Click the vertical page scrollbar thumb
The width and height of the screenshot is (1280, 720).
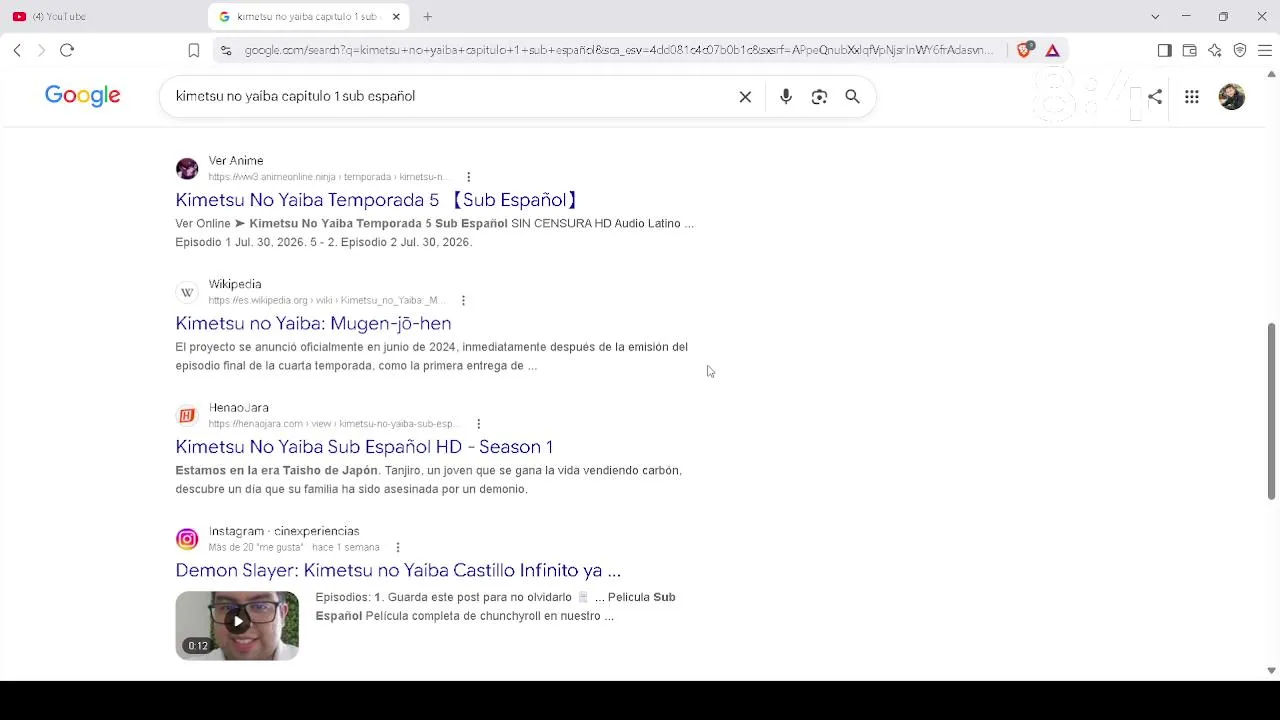[1272, 411]
